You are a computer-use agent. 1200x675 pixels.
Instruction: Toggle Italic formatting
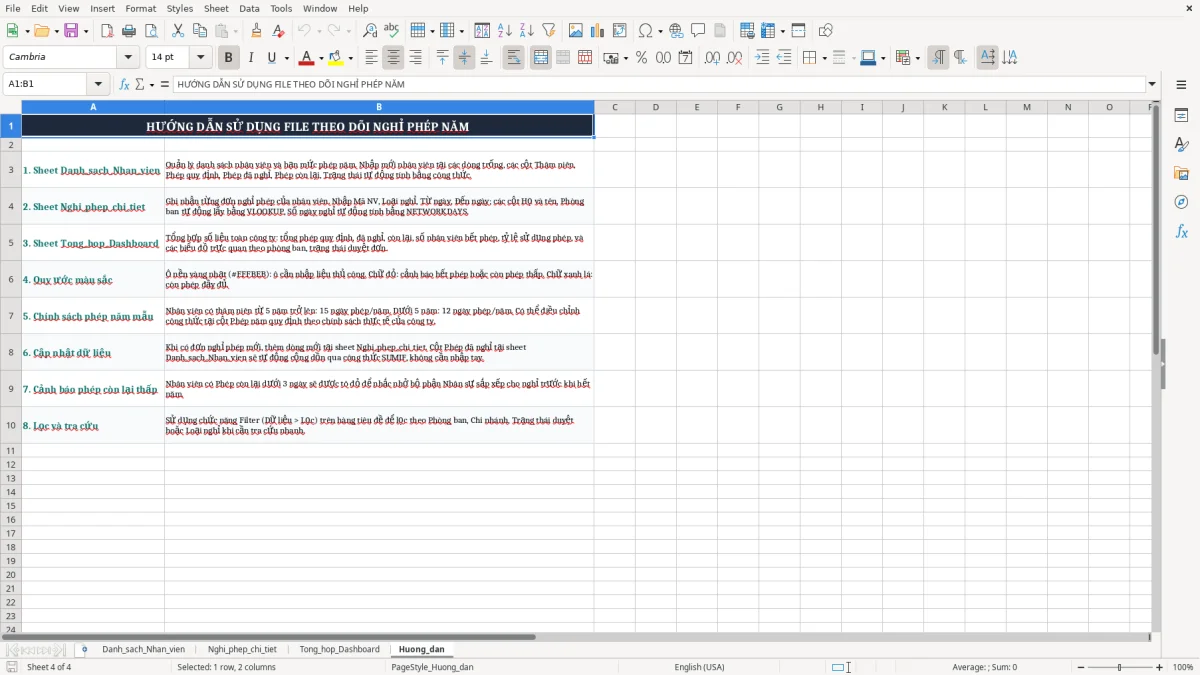(250, 58)
